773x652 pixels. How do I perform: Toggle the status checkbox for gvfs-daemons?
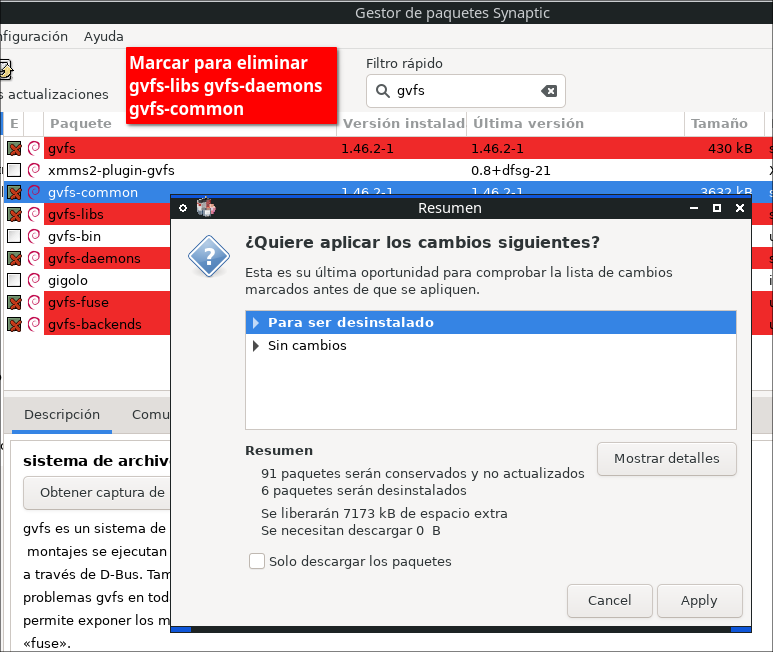(14, 258)
